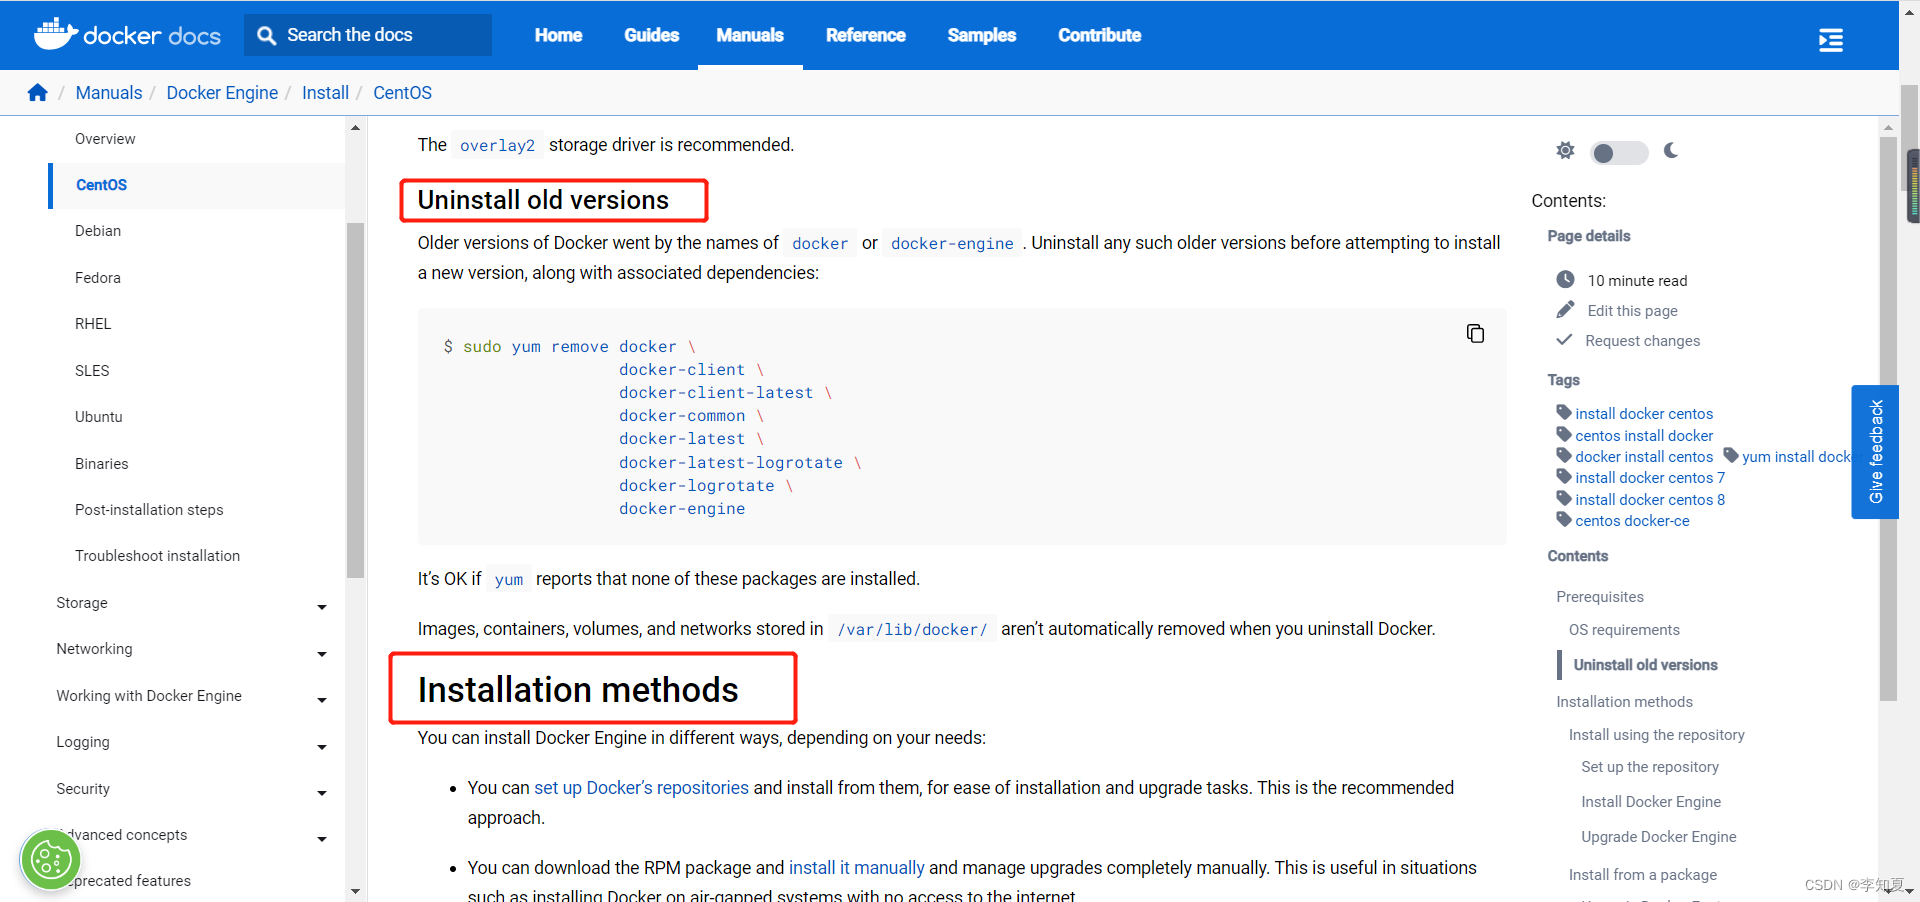Select Overview in the left sidebar
The width and height of the screenshot is (1920, 902).
tap(105, 139)
